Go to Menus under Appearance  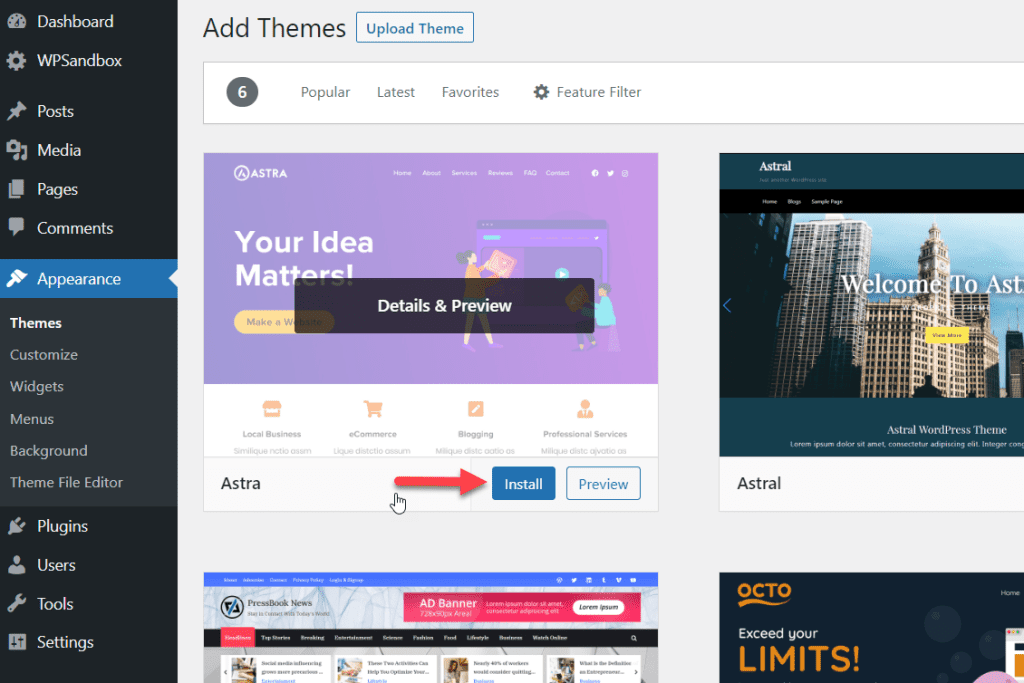click(x=32, y=419)
